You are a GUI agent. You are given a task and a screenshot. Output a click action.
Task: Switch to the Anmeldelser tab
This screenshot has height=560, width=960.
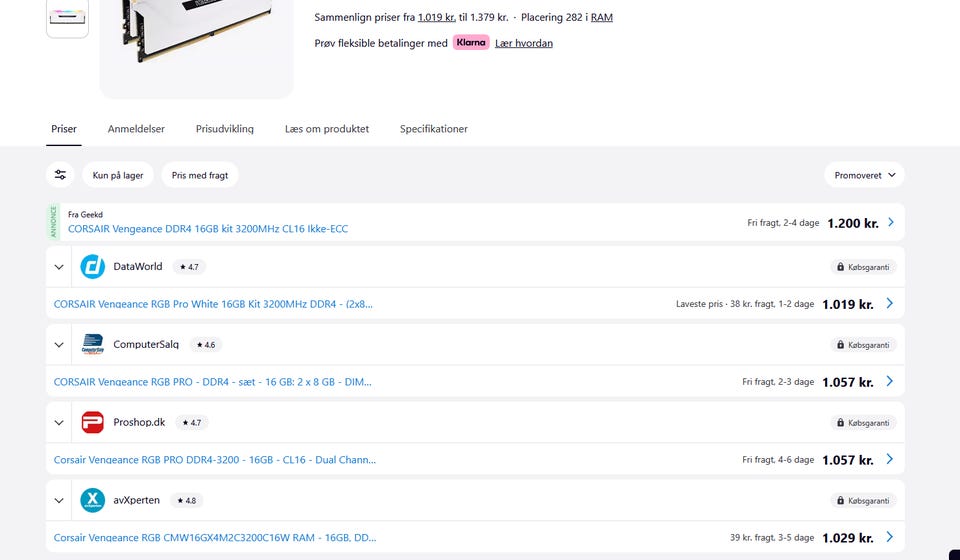point(136,129)
